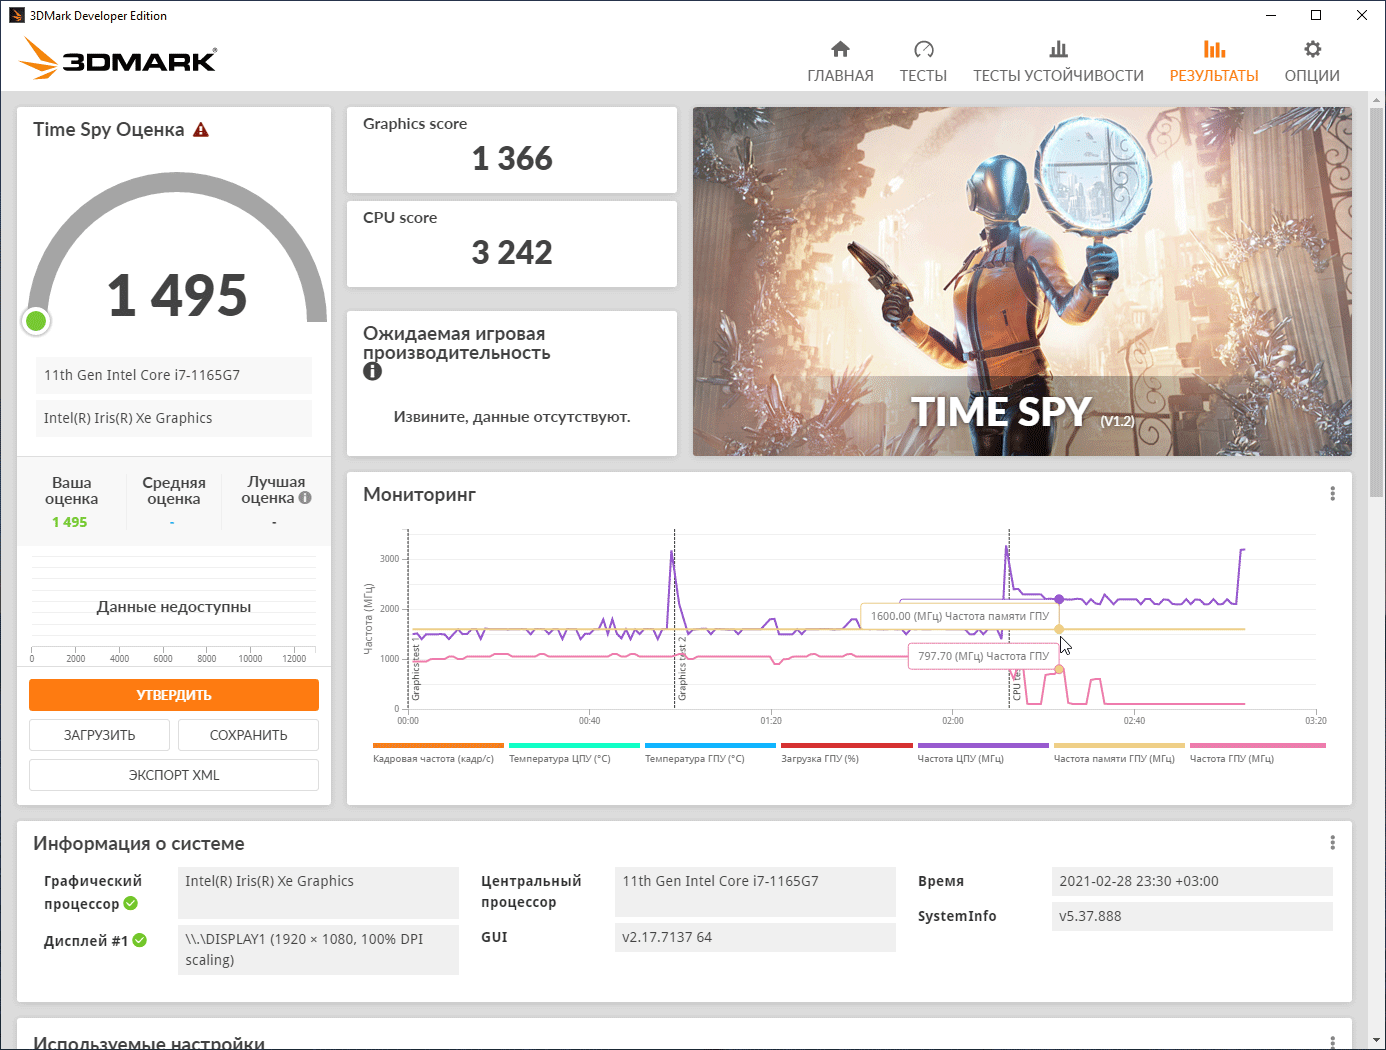Toggle the Кадровая частота (кадр/с) legend swatch

(438, 745)
